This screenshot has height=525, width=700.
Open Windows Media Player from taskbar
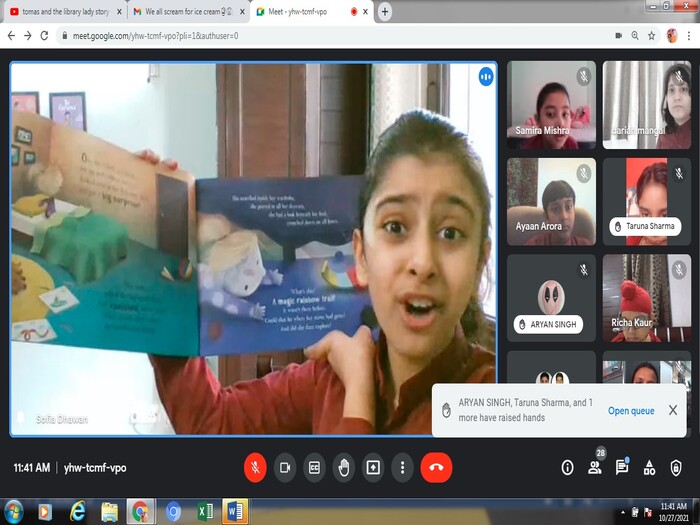45,512
